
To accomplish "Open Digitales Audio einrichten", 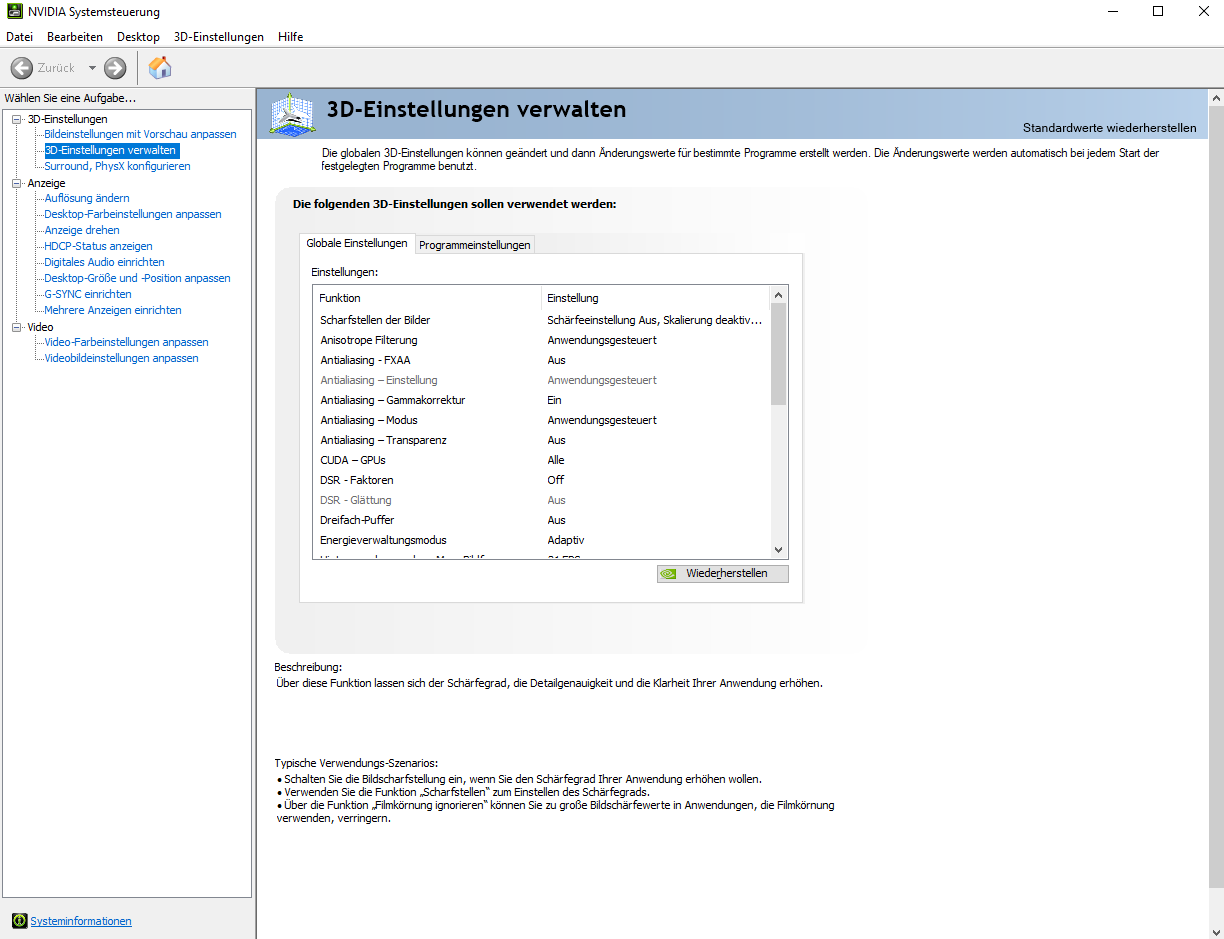I will click(x=104, y=262).
